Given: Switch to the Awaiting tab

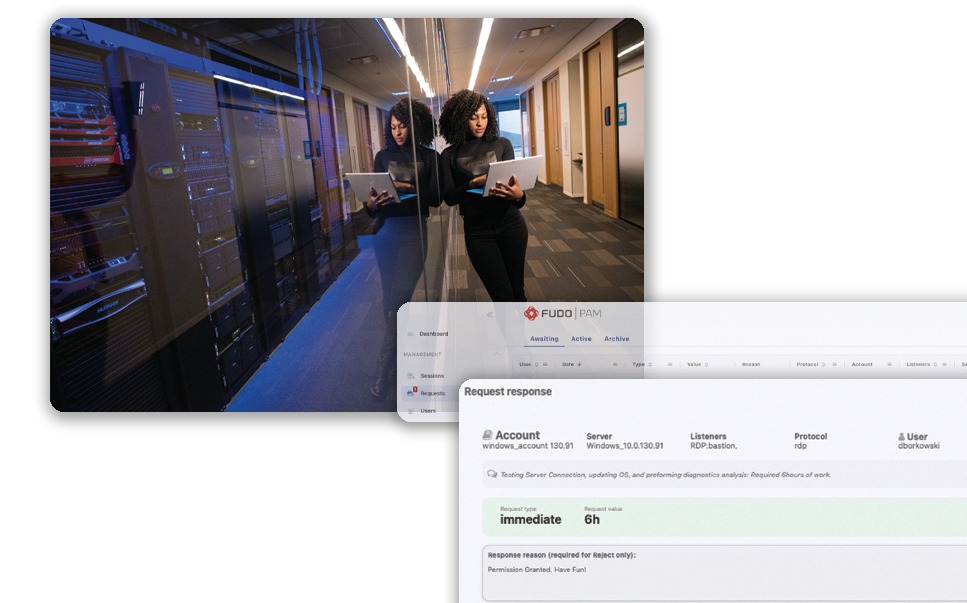Looking at the screenshot, I should coord(544,339).
